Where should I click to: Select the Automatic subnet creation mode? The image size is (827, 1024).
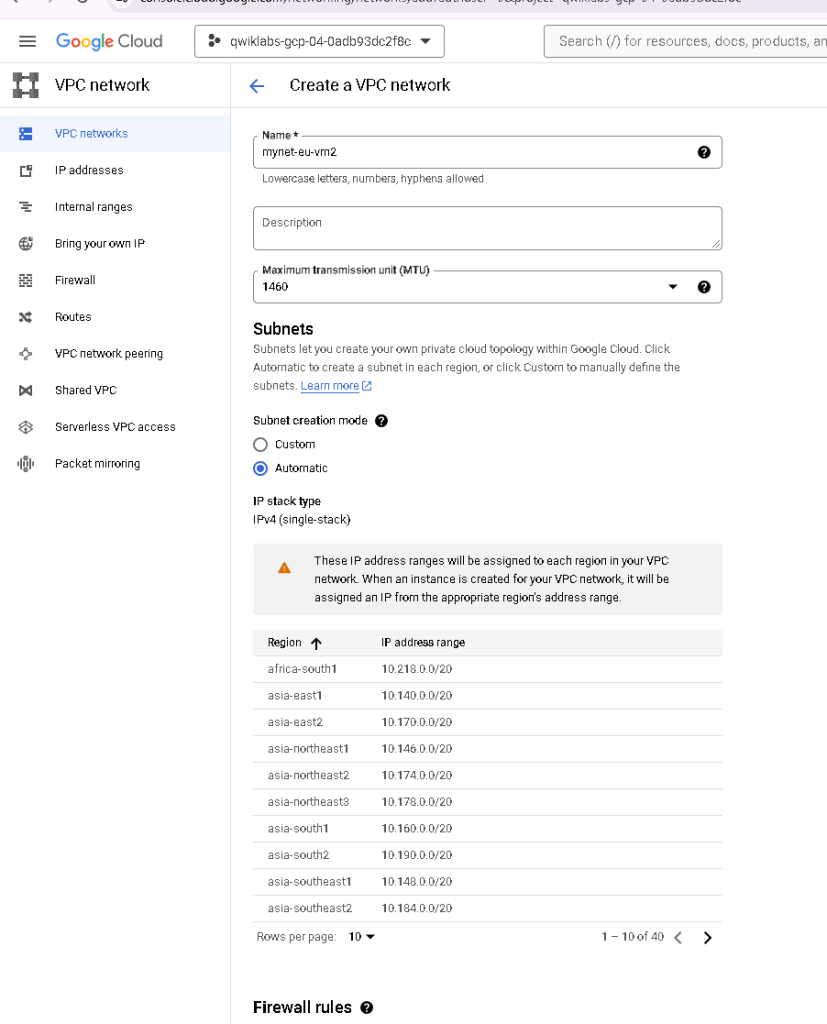(x=261, y=468)
